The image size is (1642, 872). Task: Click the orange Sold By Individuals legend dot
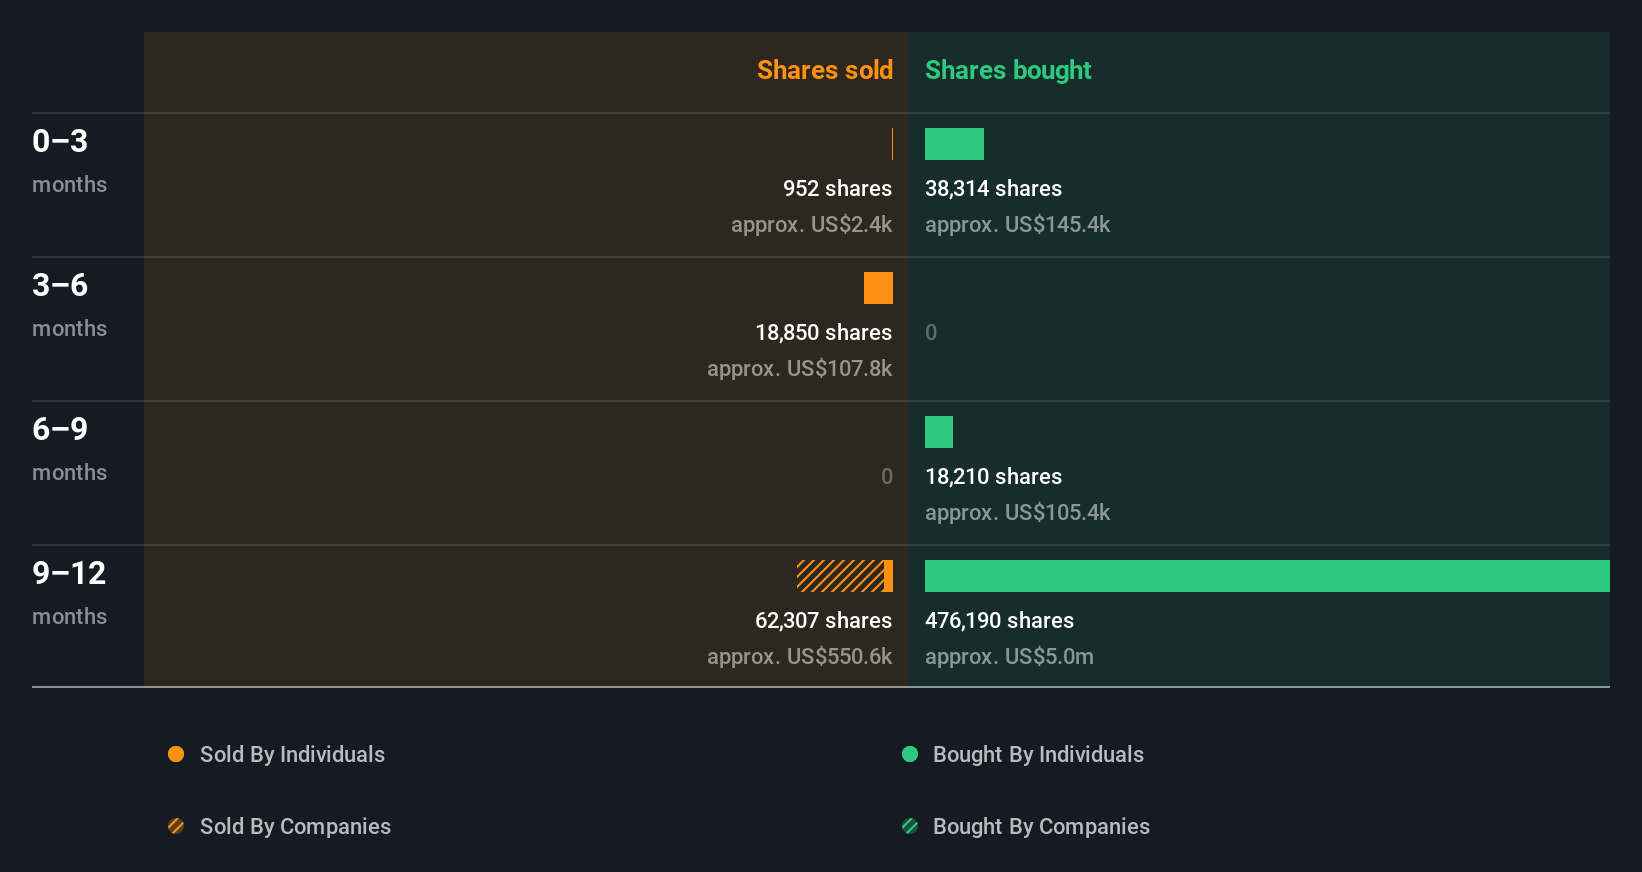point(176,754)
